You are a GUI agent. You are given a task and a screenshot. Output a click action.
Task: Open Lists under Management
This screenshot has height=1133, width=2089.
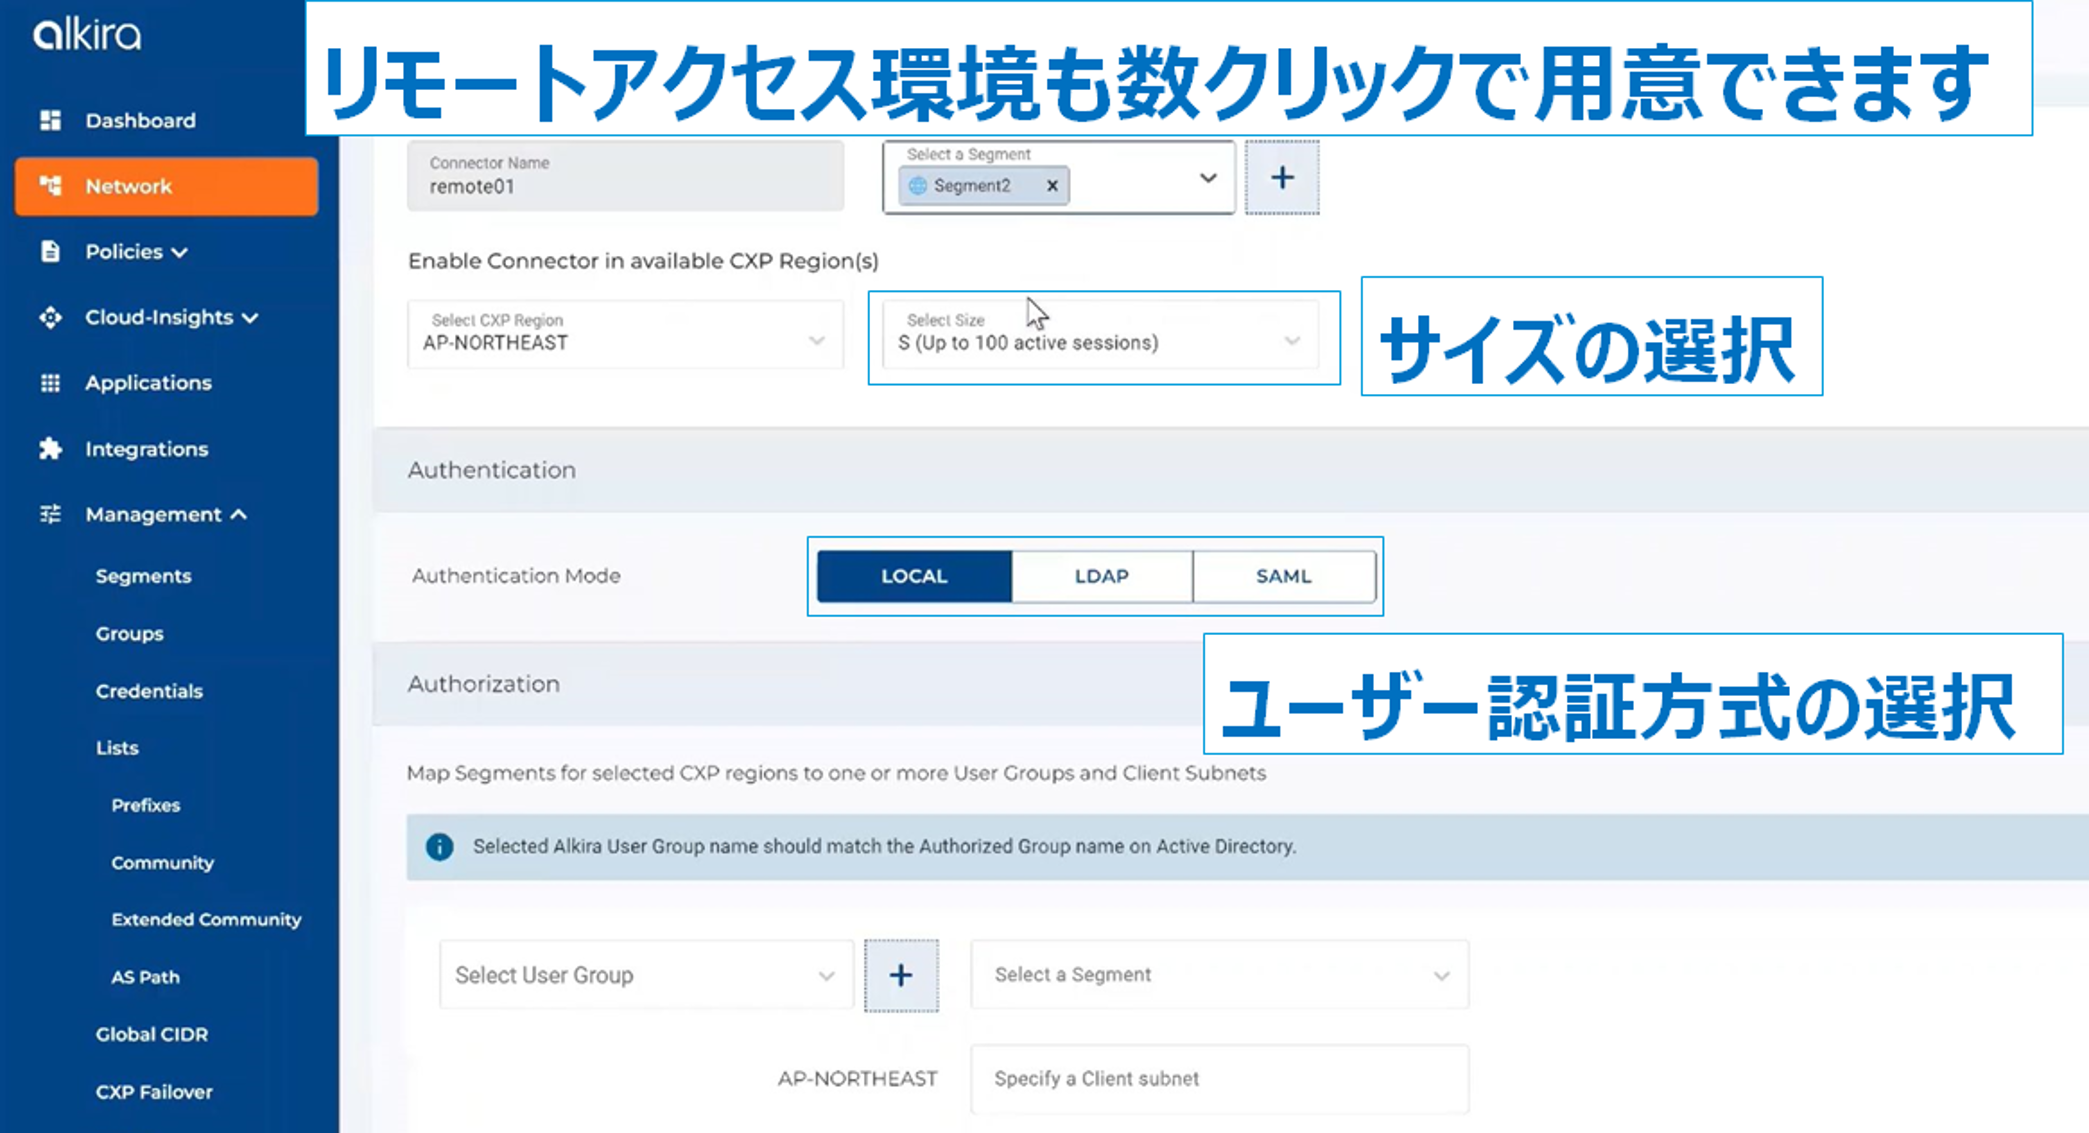click(x=117, y=748)
